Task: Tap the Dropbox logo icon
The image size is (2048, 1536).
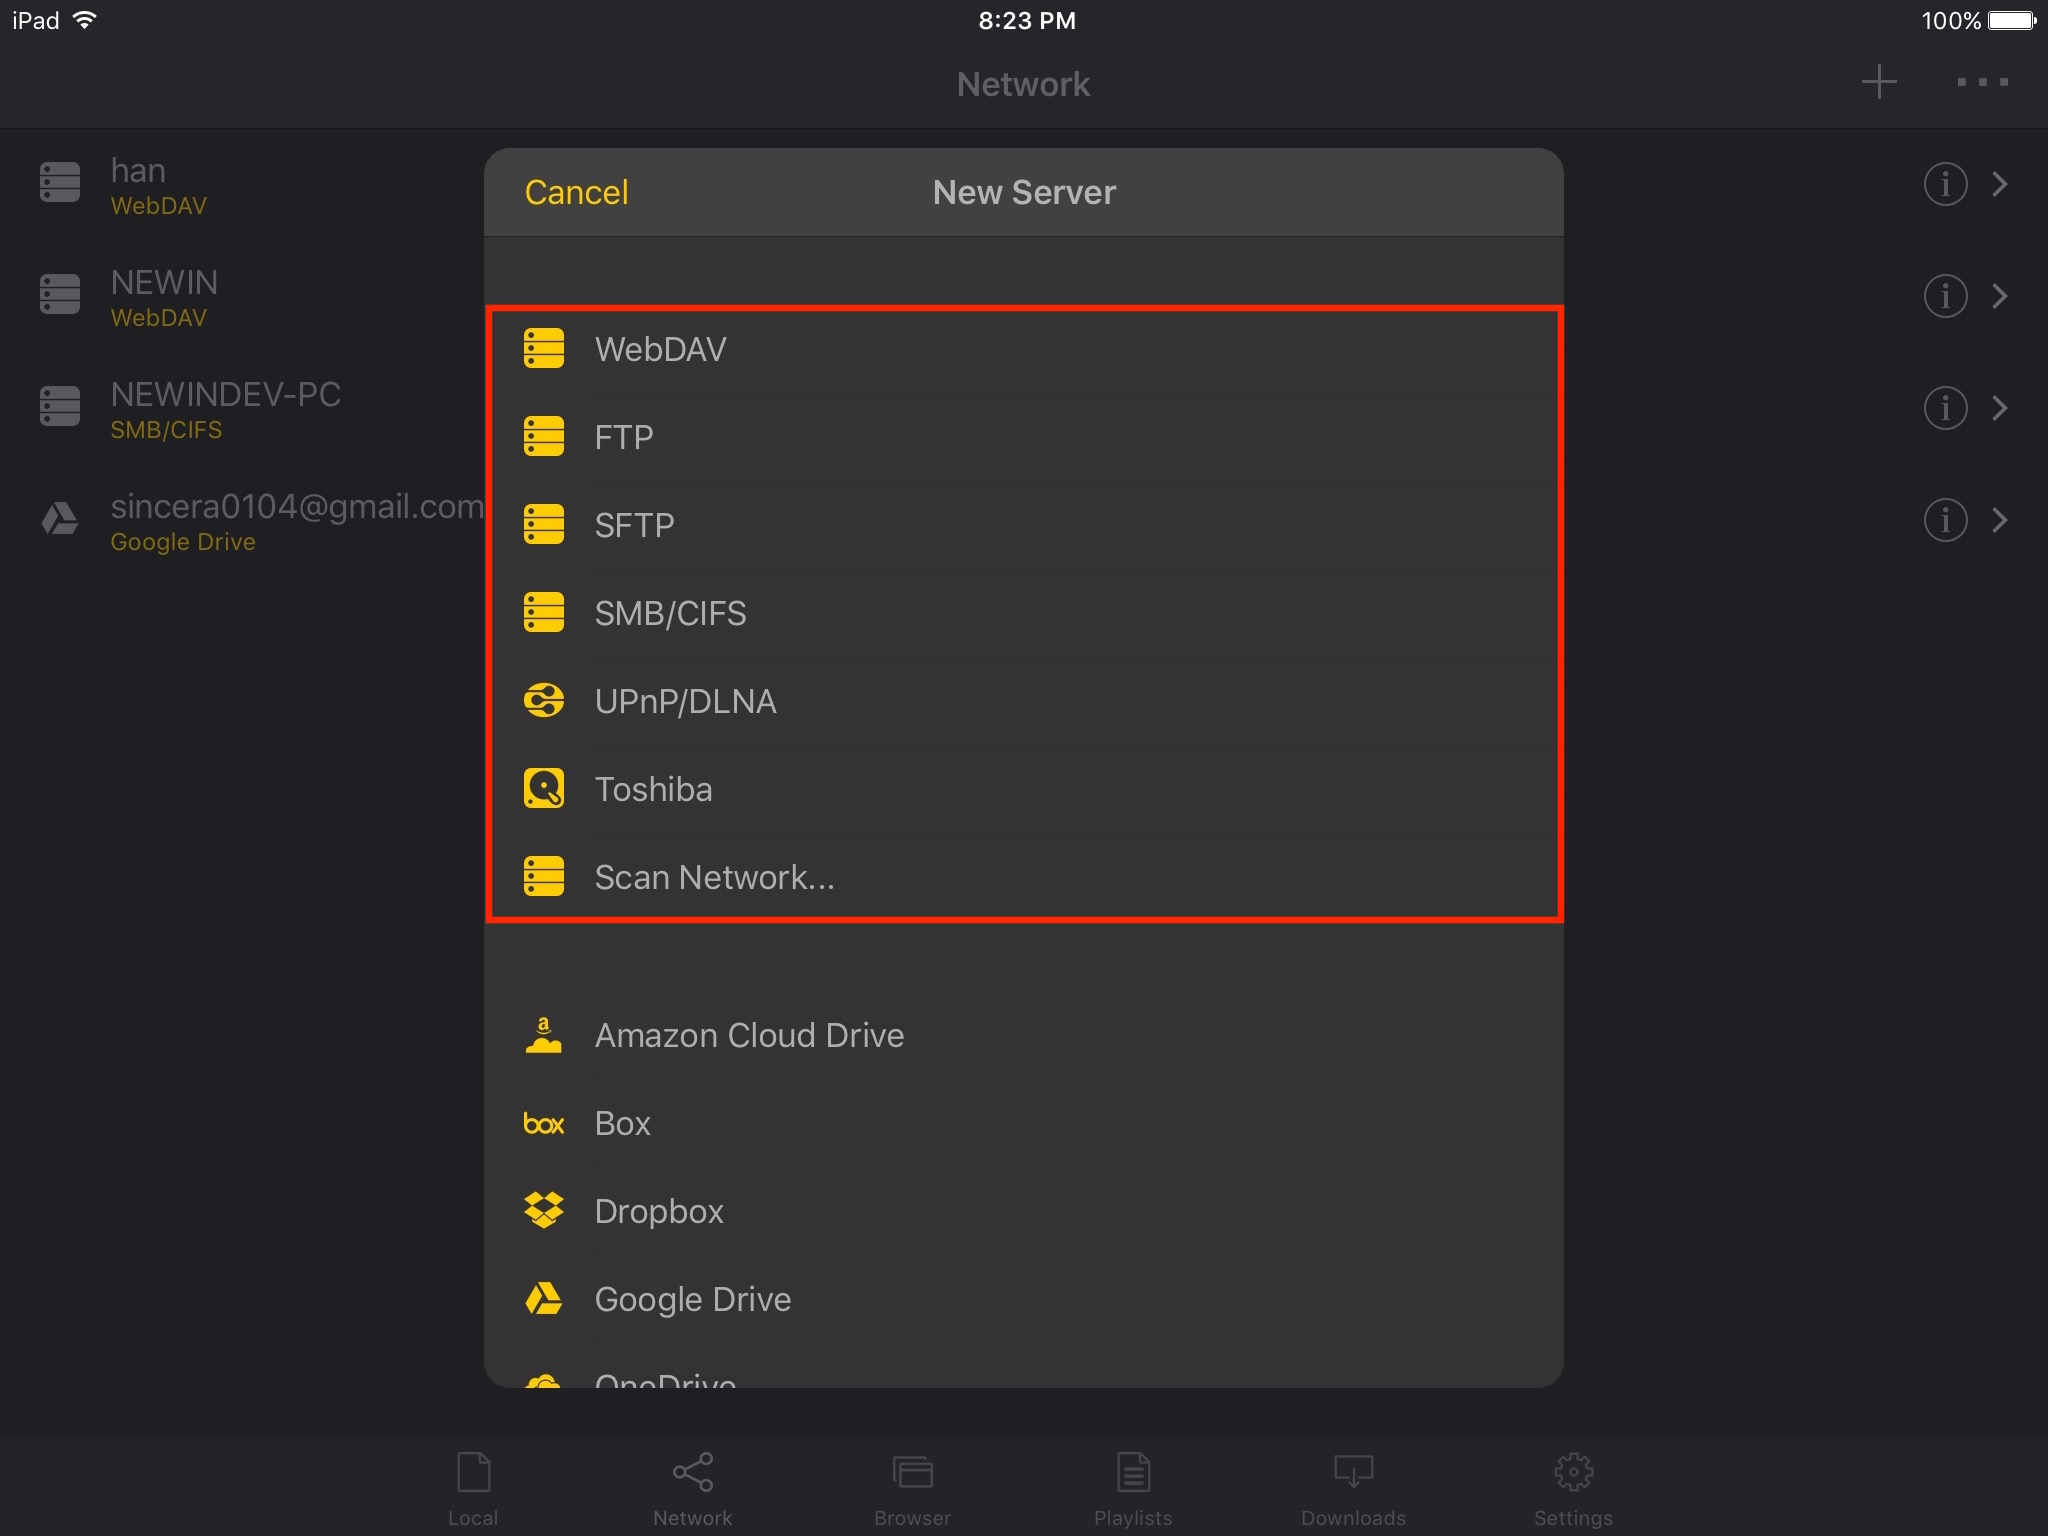Action: coord(544,1211)
